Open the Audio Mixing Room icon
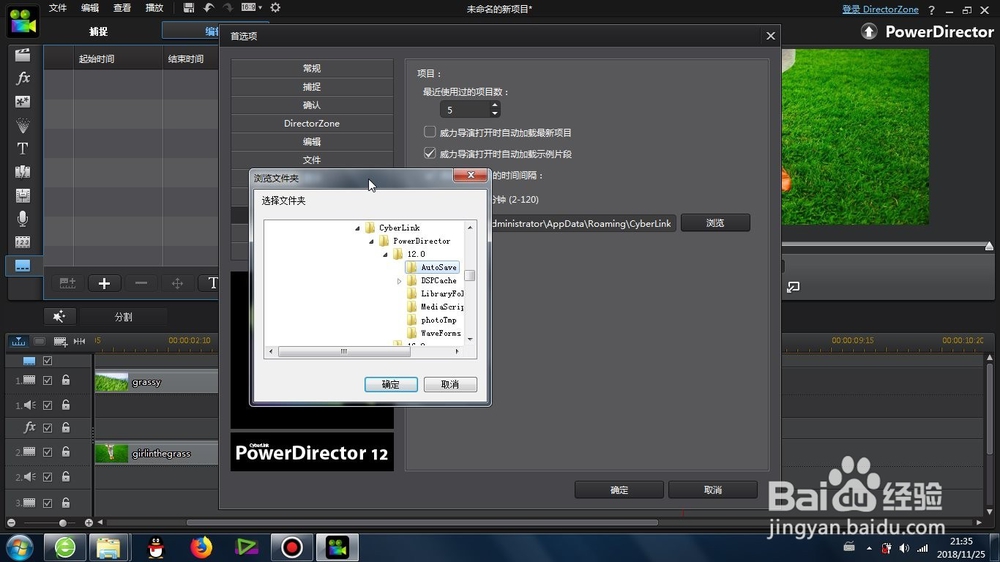Image resolution: width=1000 pixels, height=562 pixels. (x=22, y=195)
